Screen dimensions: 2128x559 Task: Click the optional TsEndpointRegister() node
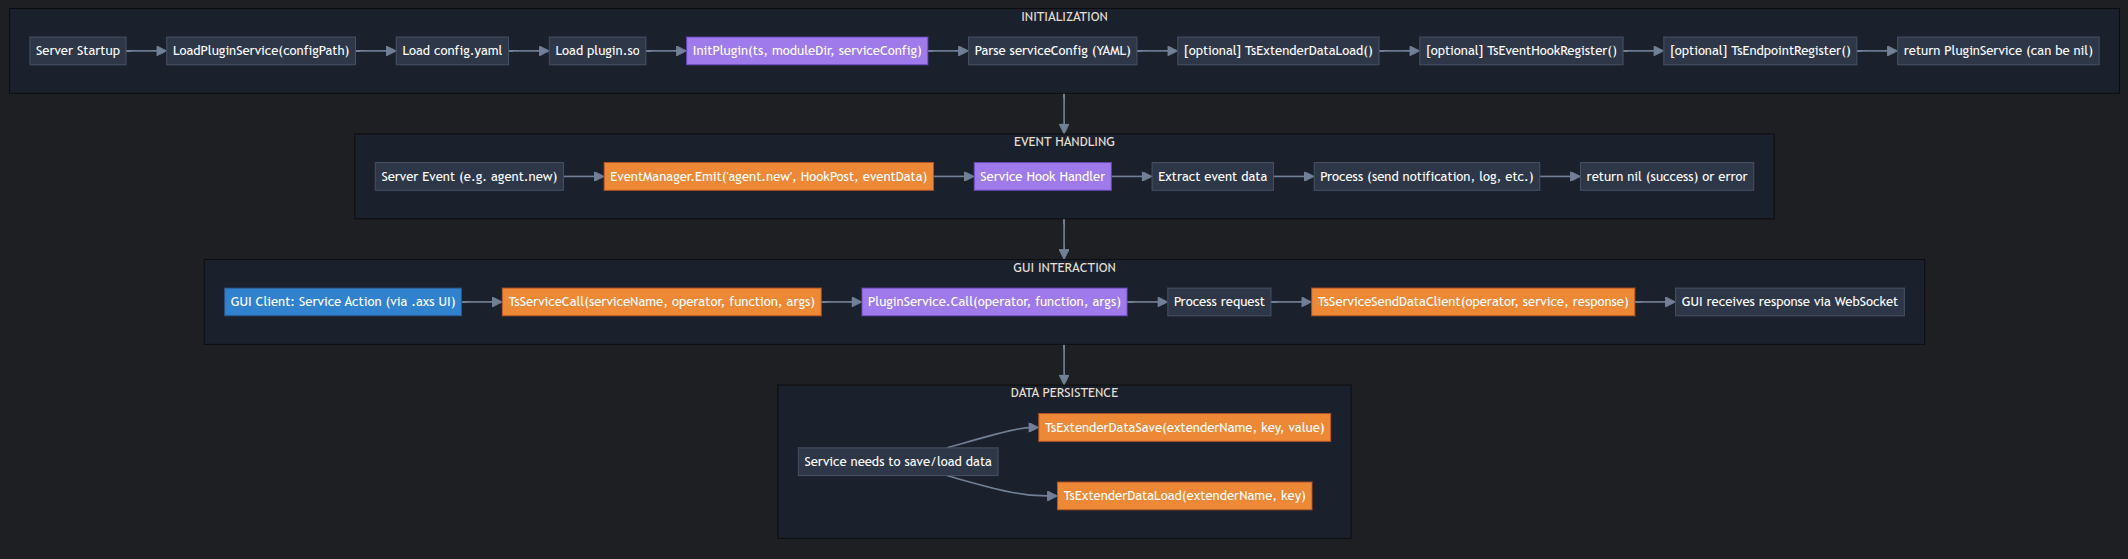(x=1760, y=51)
